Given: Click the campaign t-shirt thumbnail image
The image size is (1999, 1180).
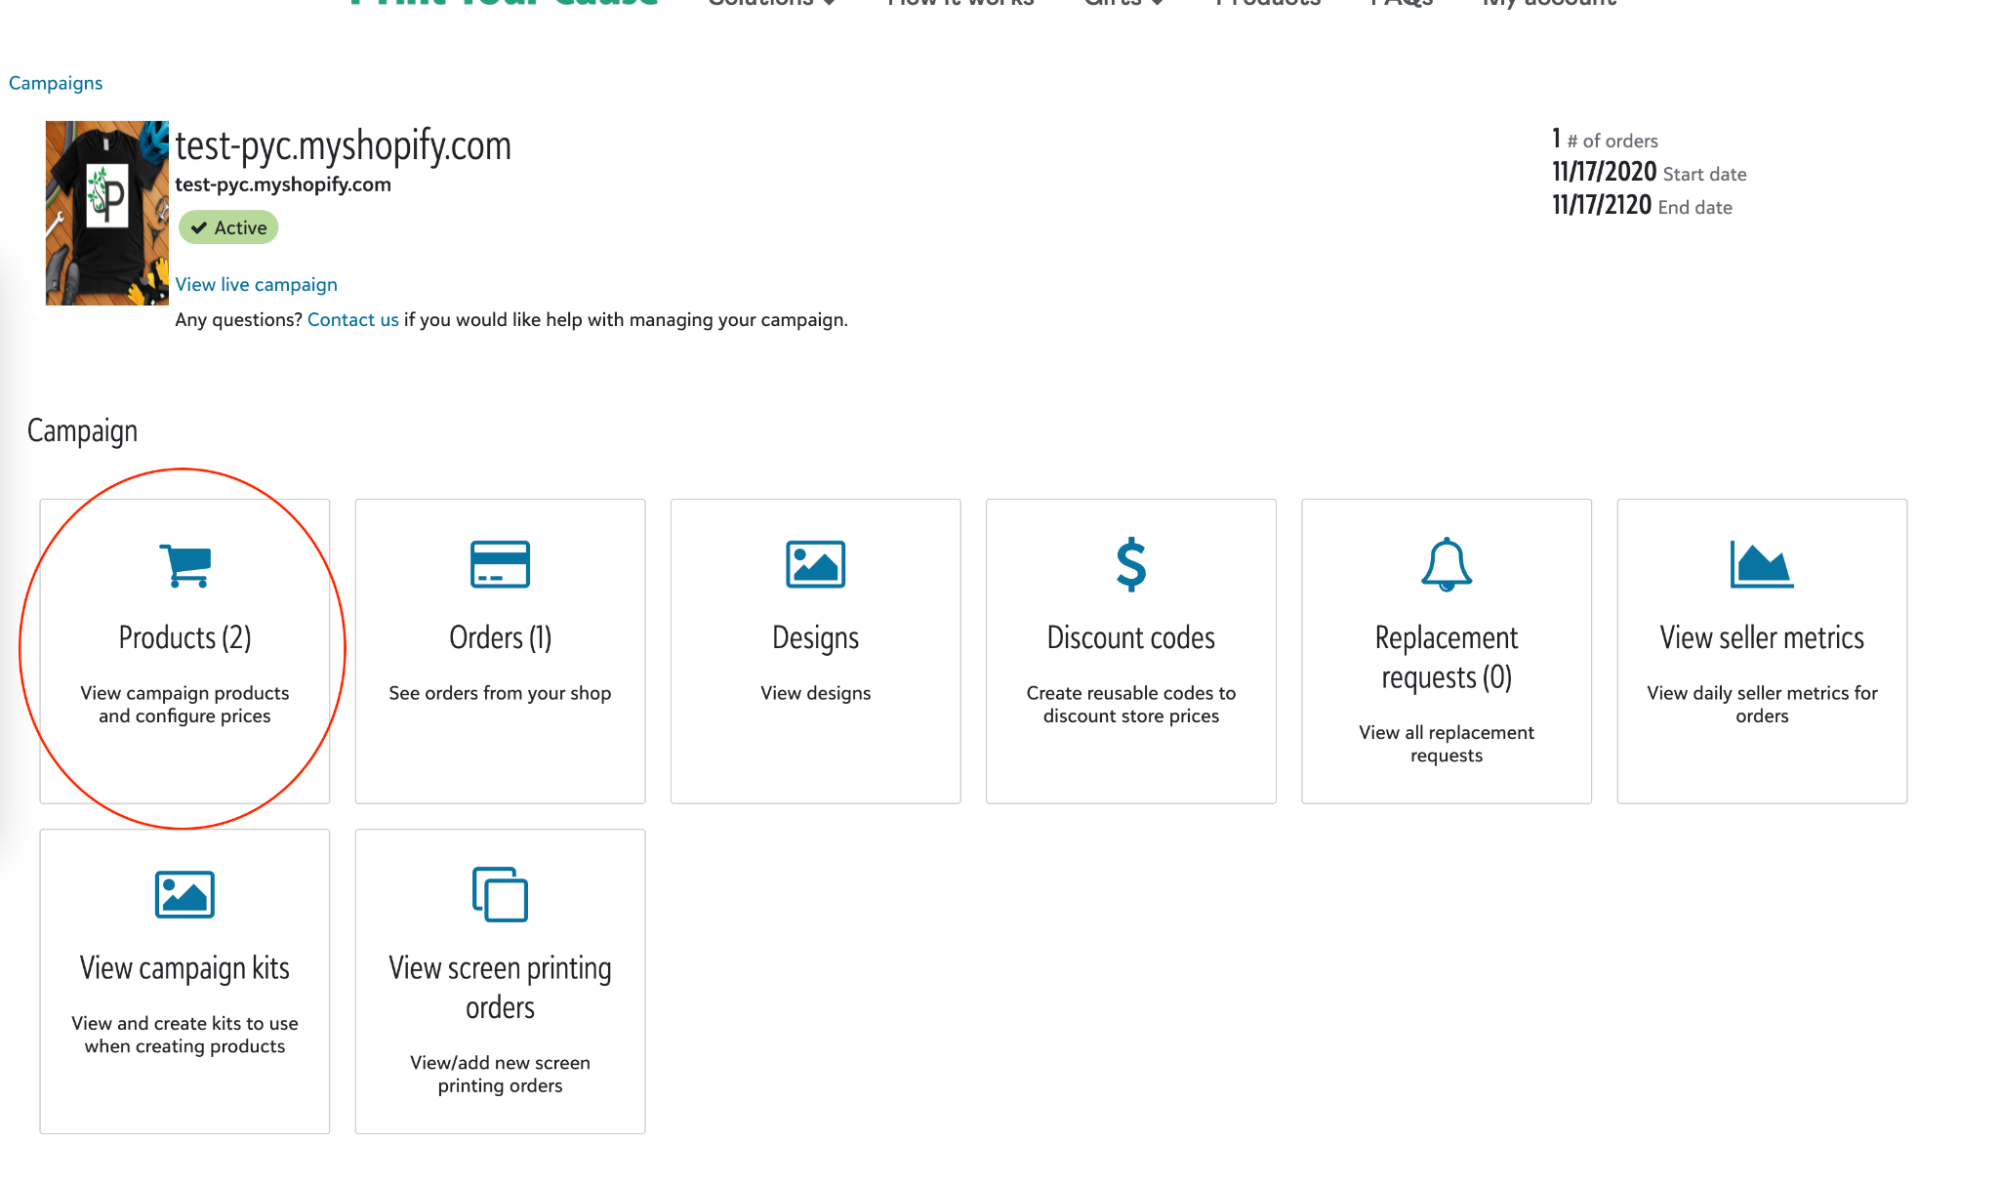Looking at the screenshot, I should (107, 213).
